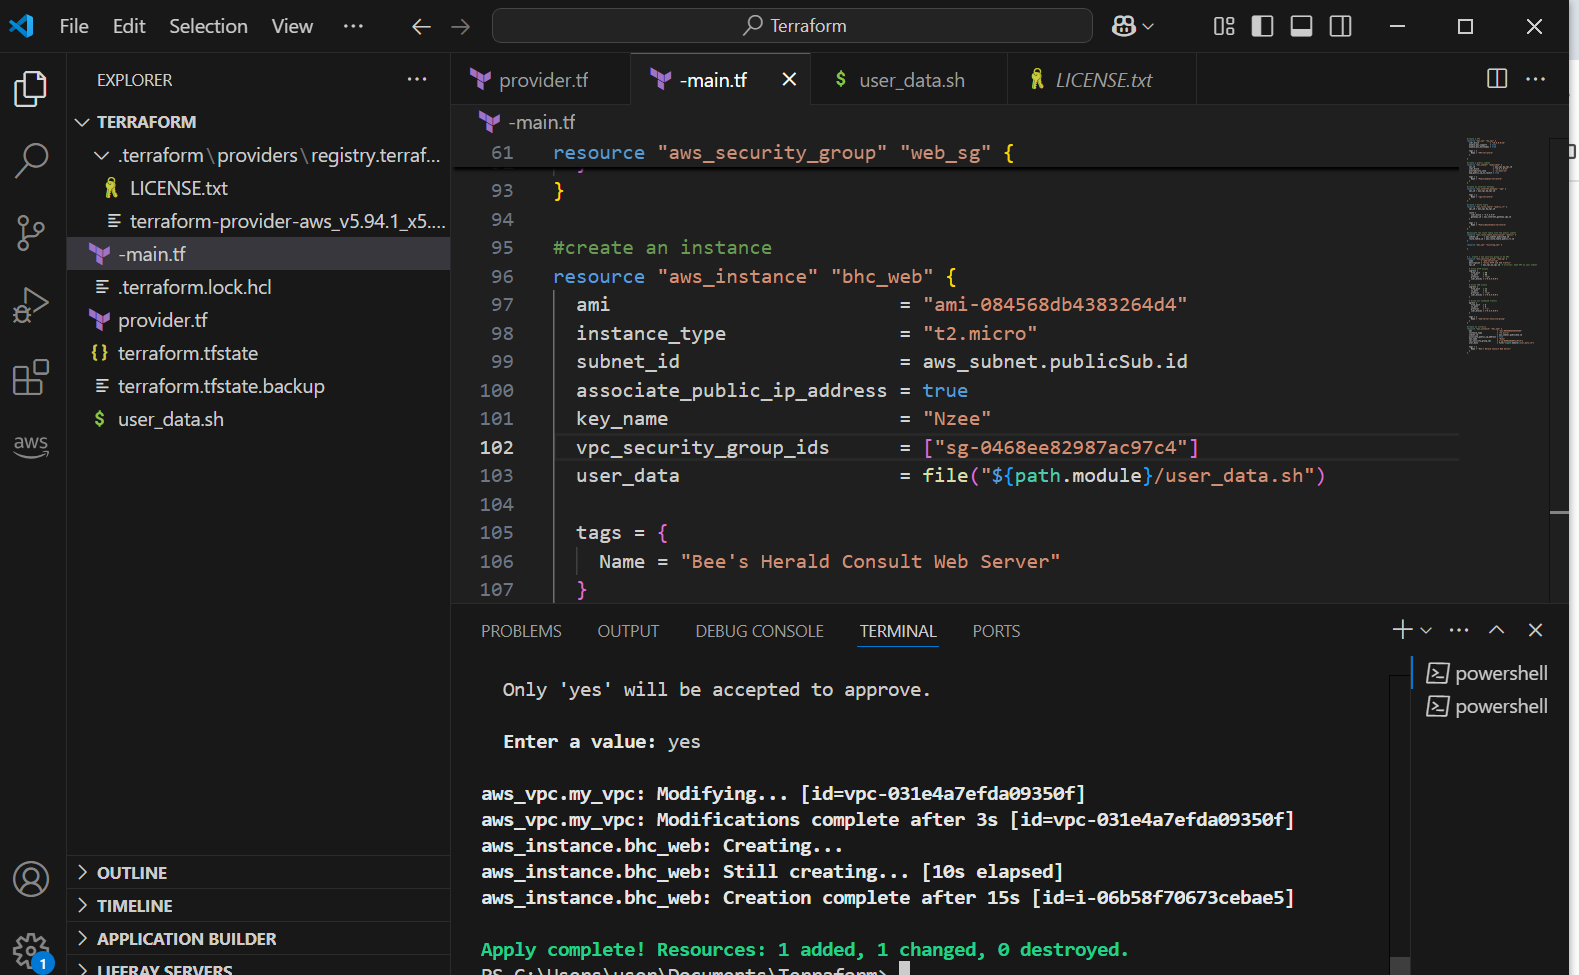
Task: Open the Copilot chat icon
Action: pos(1123,27)
